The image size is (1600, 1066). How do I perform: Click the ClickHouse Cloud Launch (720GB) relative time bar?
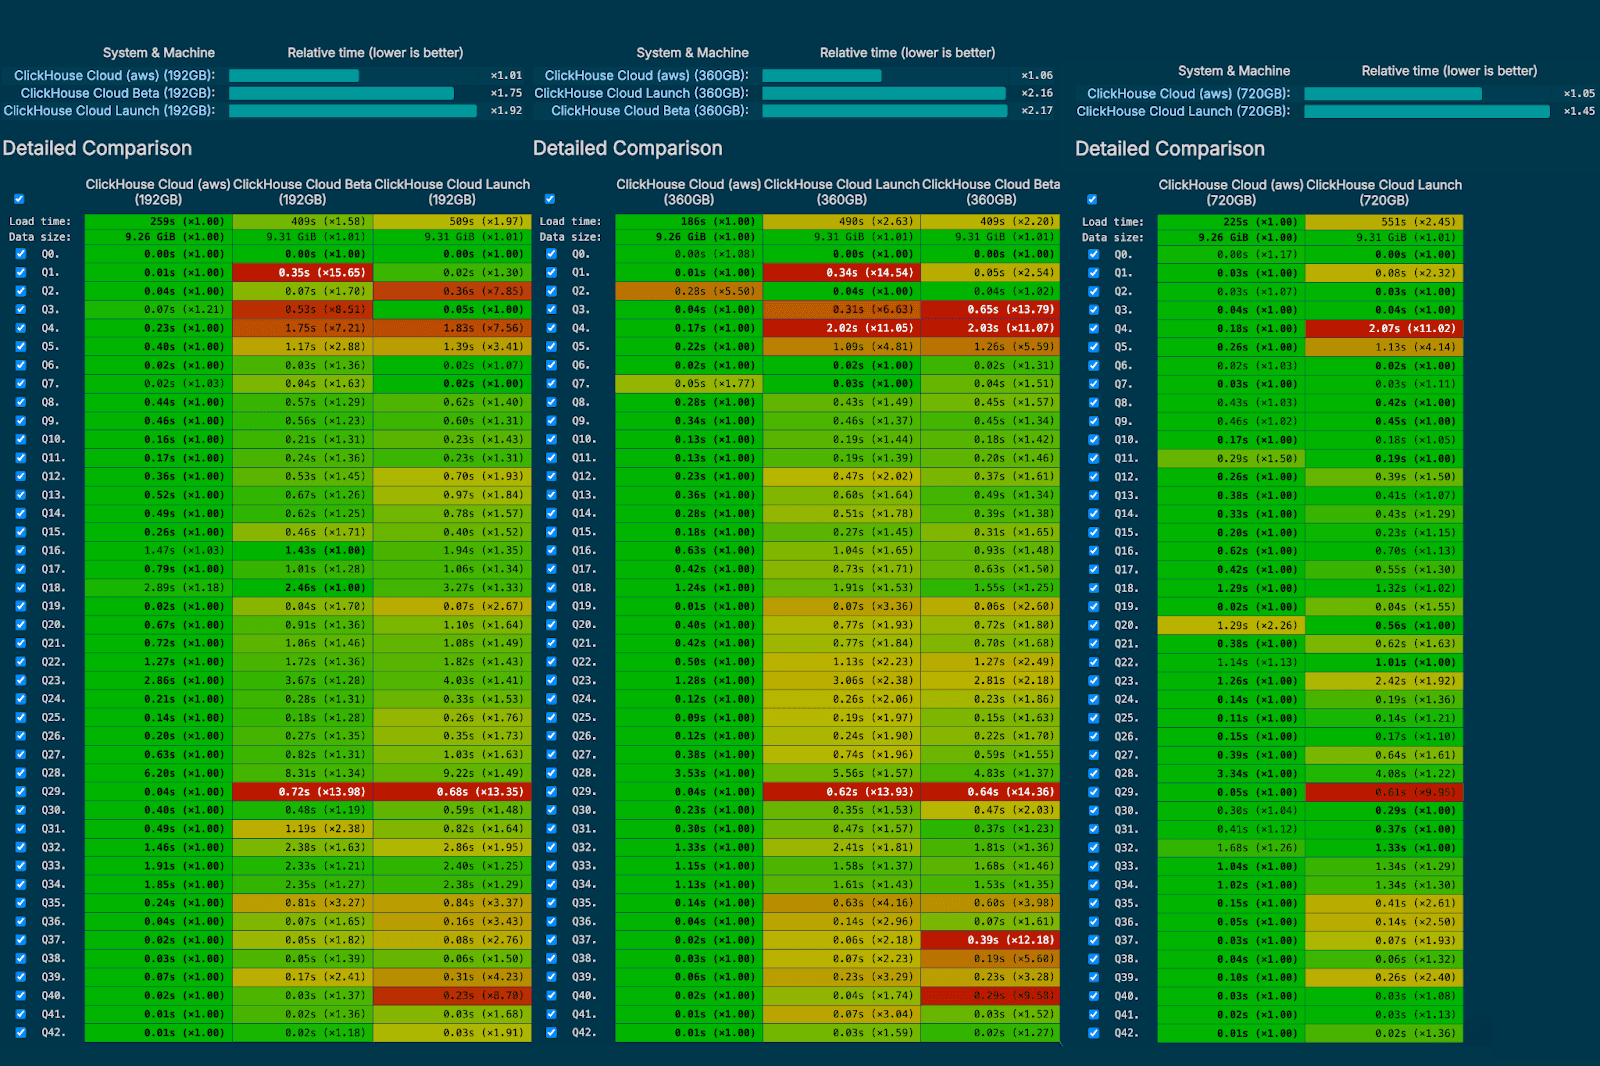click(1427, 111)
